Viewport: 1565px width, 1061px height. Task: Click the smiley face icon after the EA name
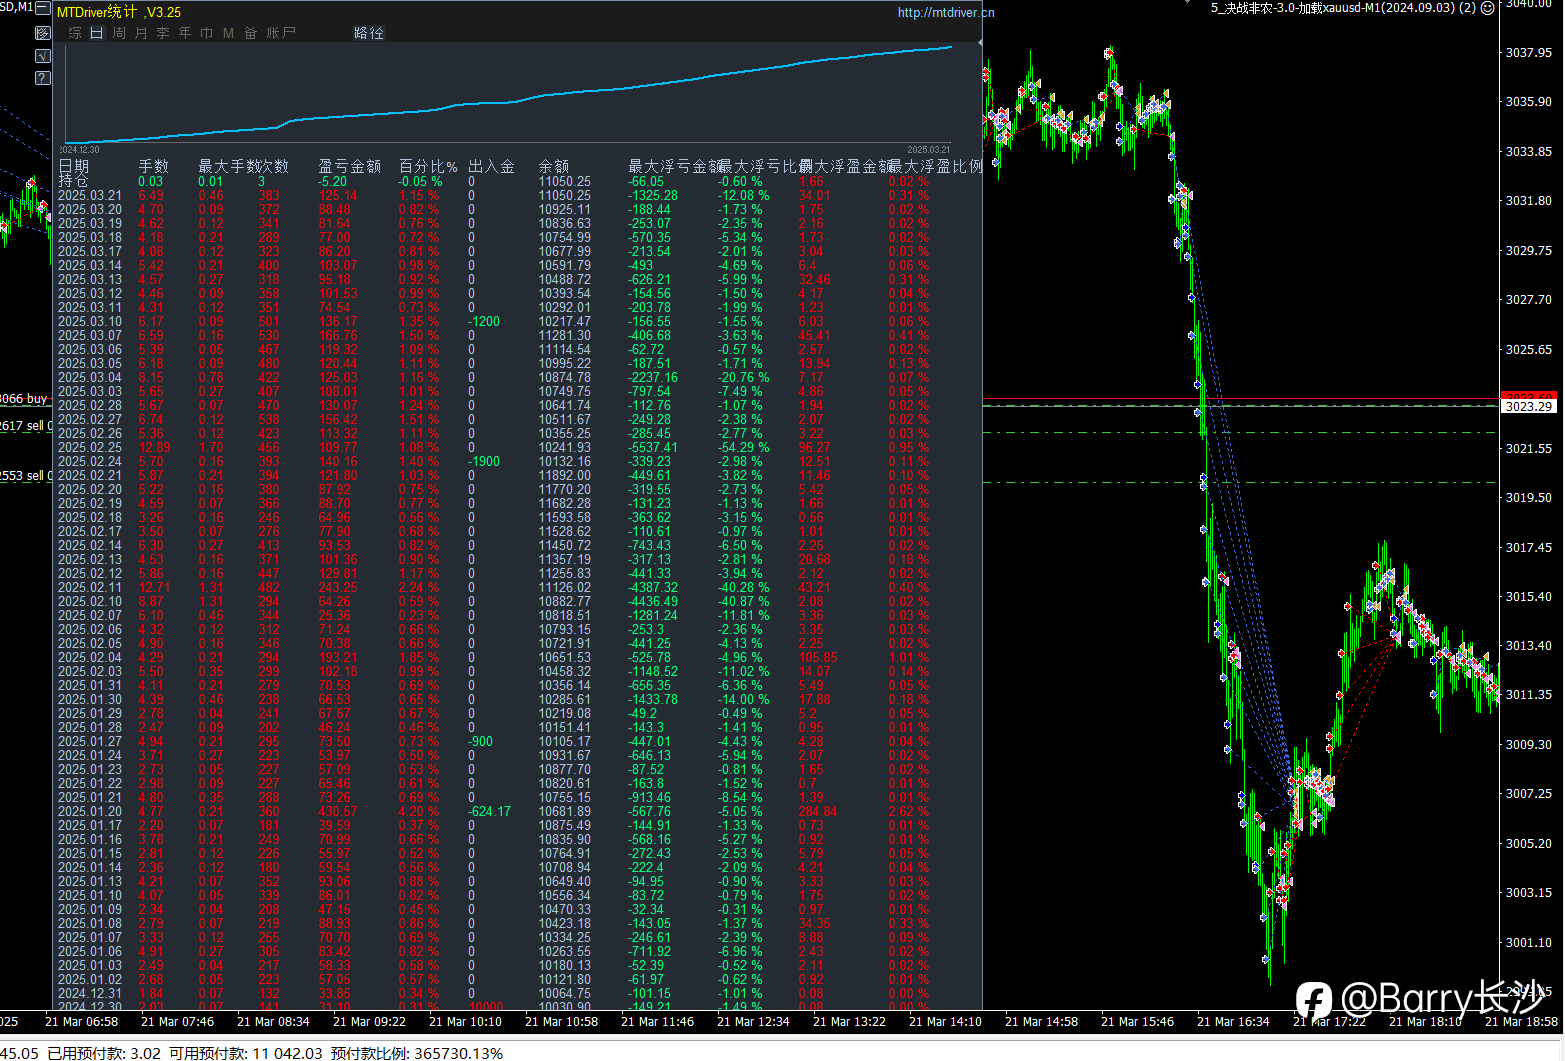(1487, 8)
